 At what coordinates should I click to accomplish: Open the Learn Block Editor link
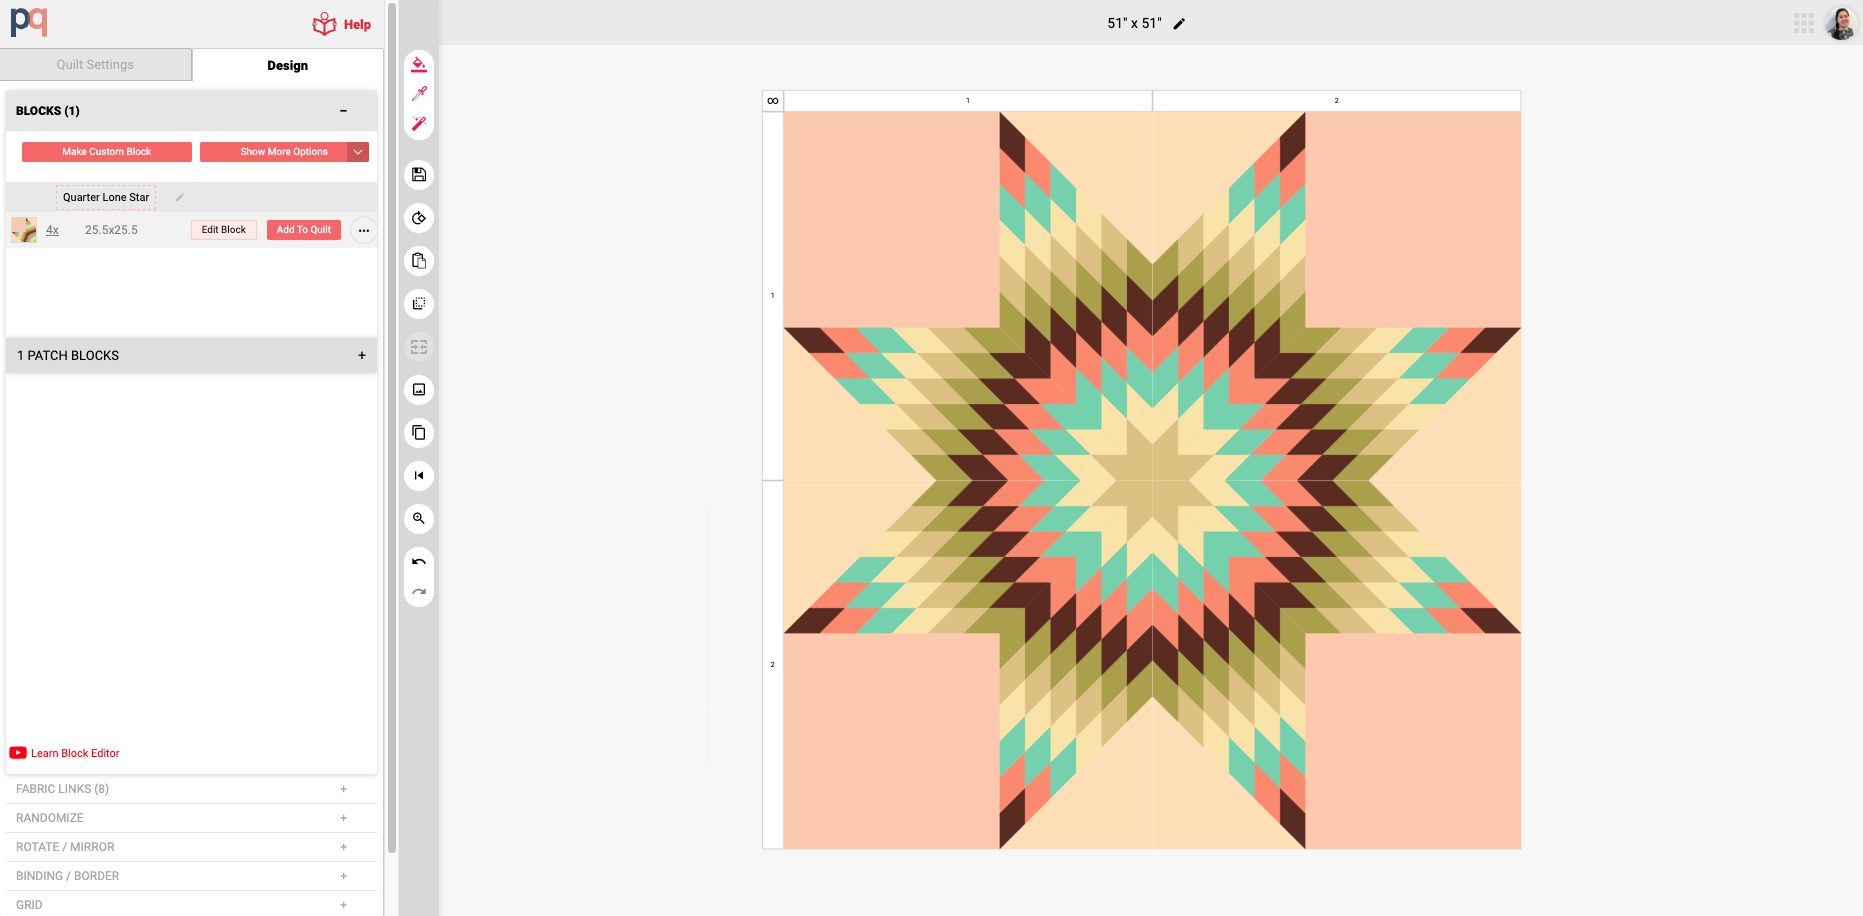75,753
